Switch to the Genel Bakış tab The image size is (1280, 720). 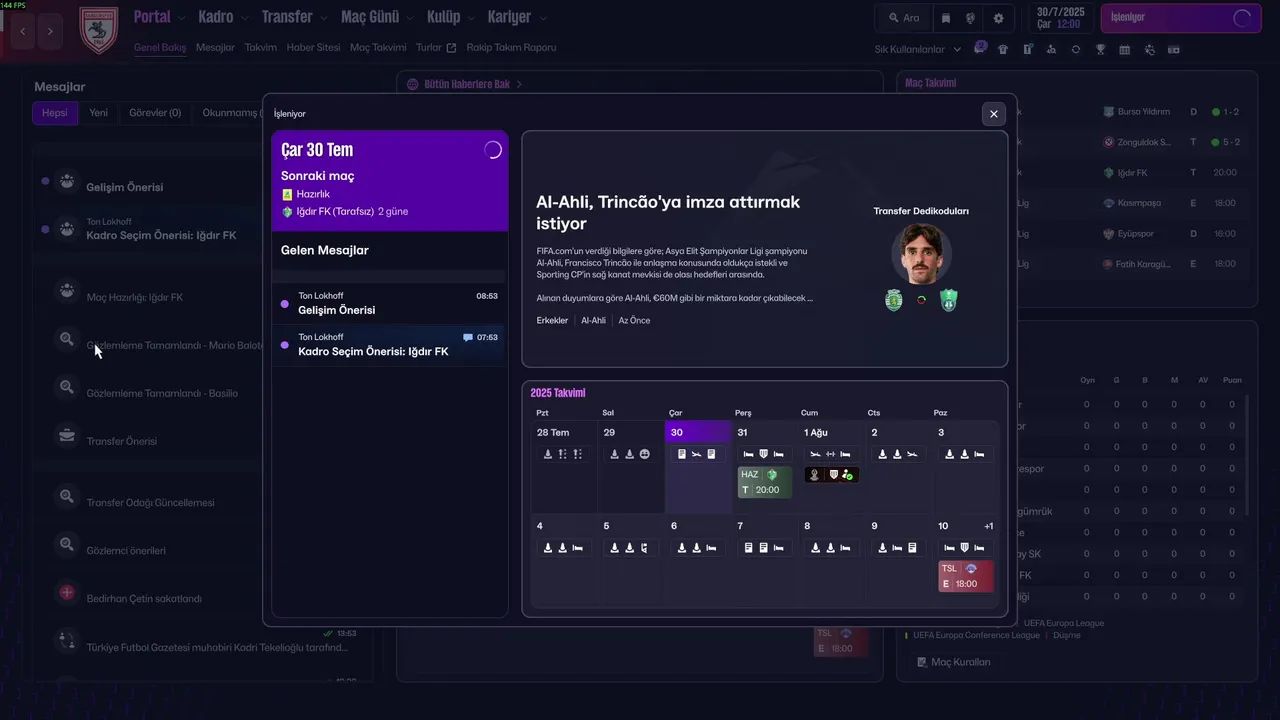coord(160,47)
